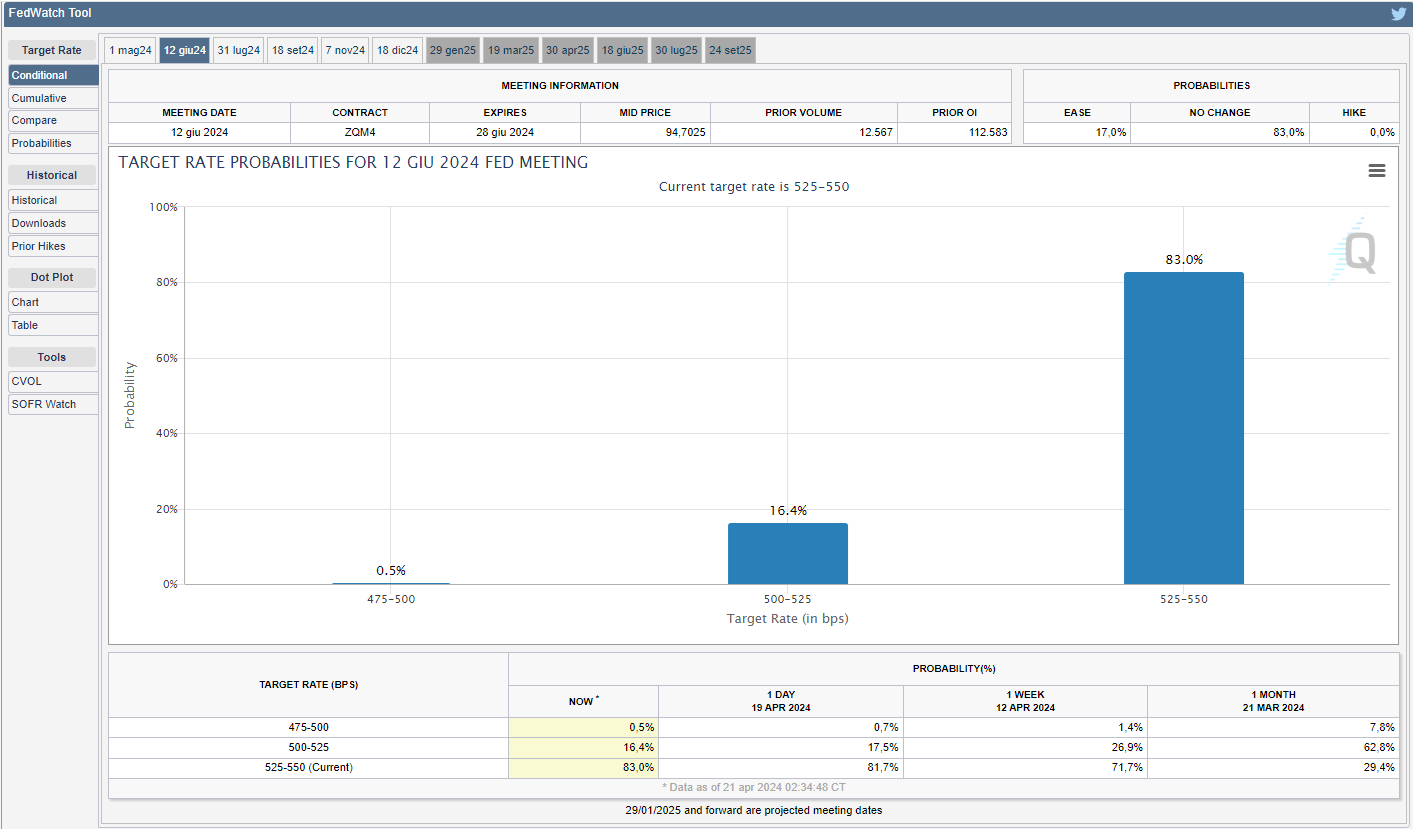Open the Dot Plot Chart
Image resolution: width=1413 pixels, height=829 pixels.
pos(53,302)
